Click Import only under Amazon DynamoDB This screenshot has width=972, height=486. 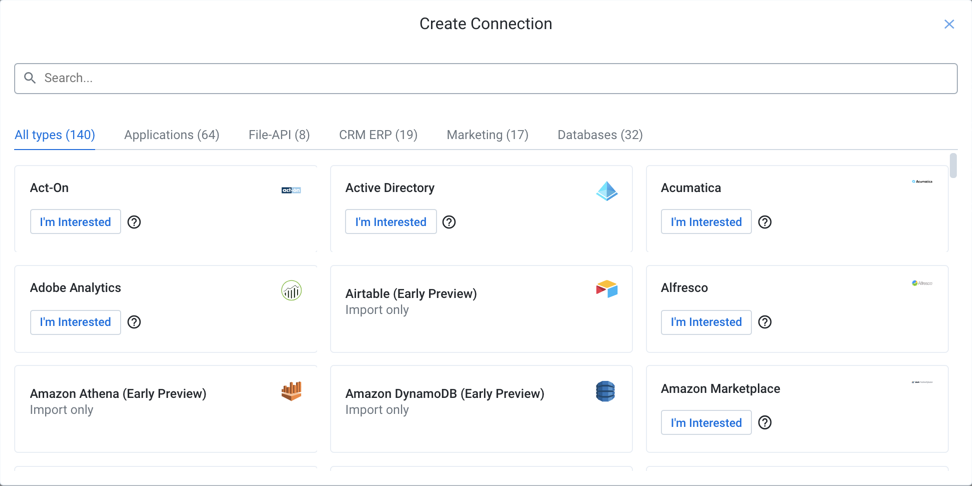click(377, 410)
